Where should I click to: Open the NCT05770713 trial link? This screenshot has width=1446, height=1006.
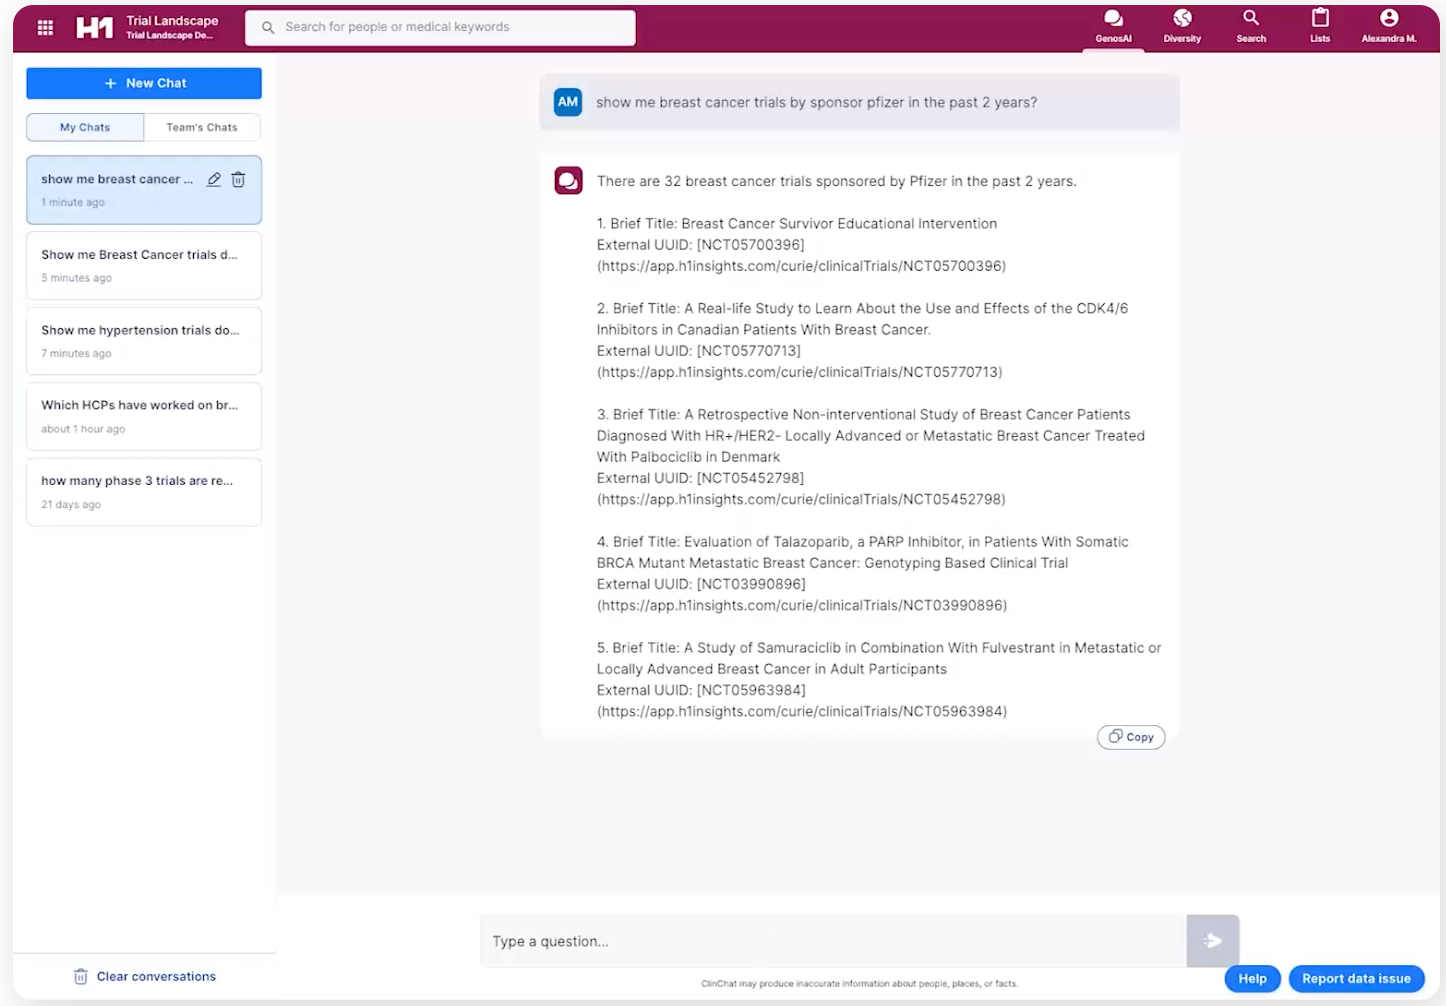[x=800, y=372]
